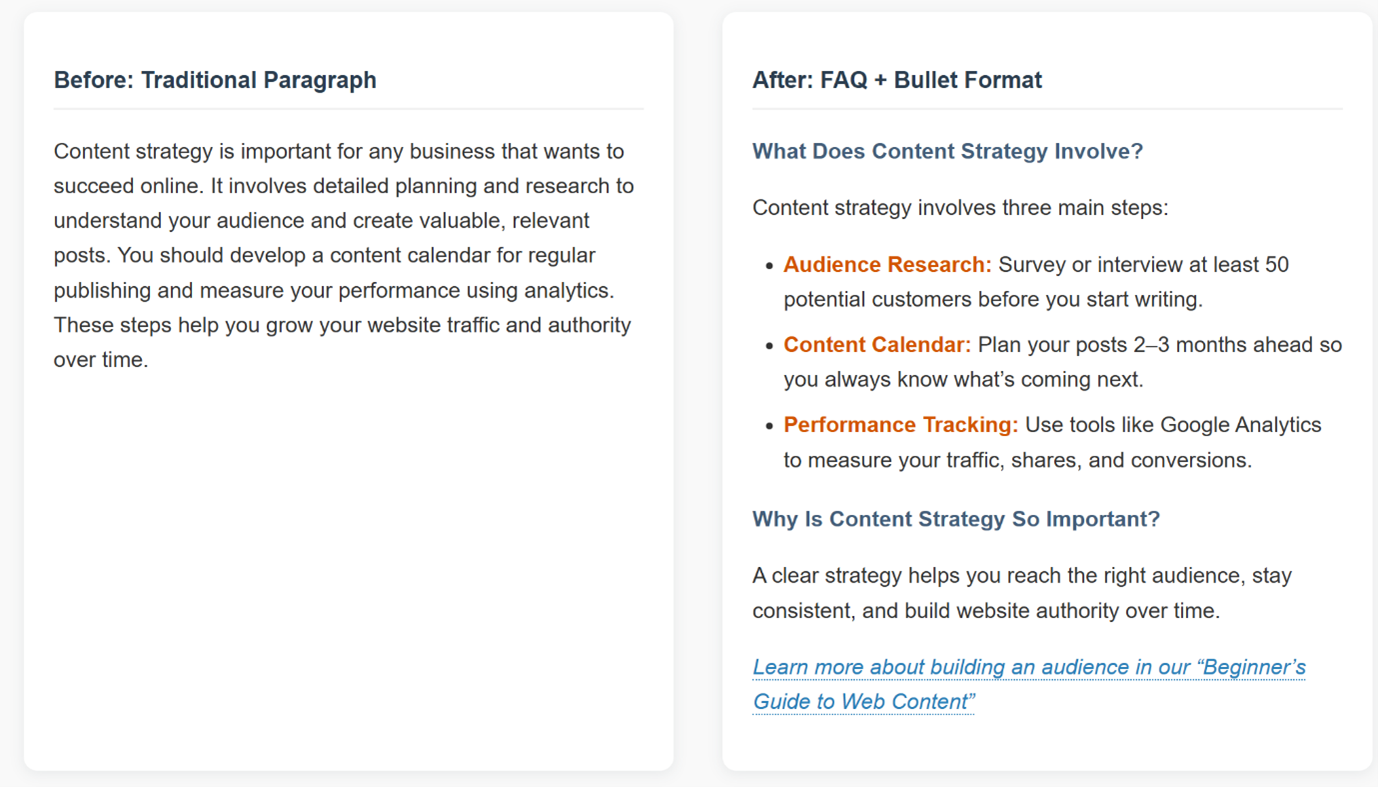The height and width of the screenshot is (787, 1378).
Task: Click the empty area of the Before card
Action: (x=348, y=570)
